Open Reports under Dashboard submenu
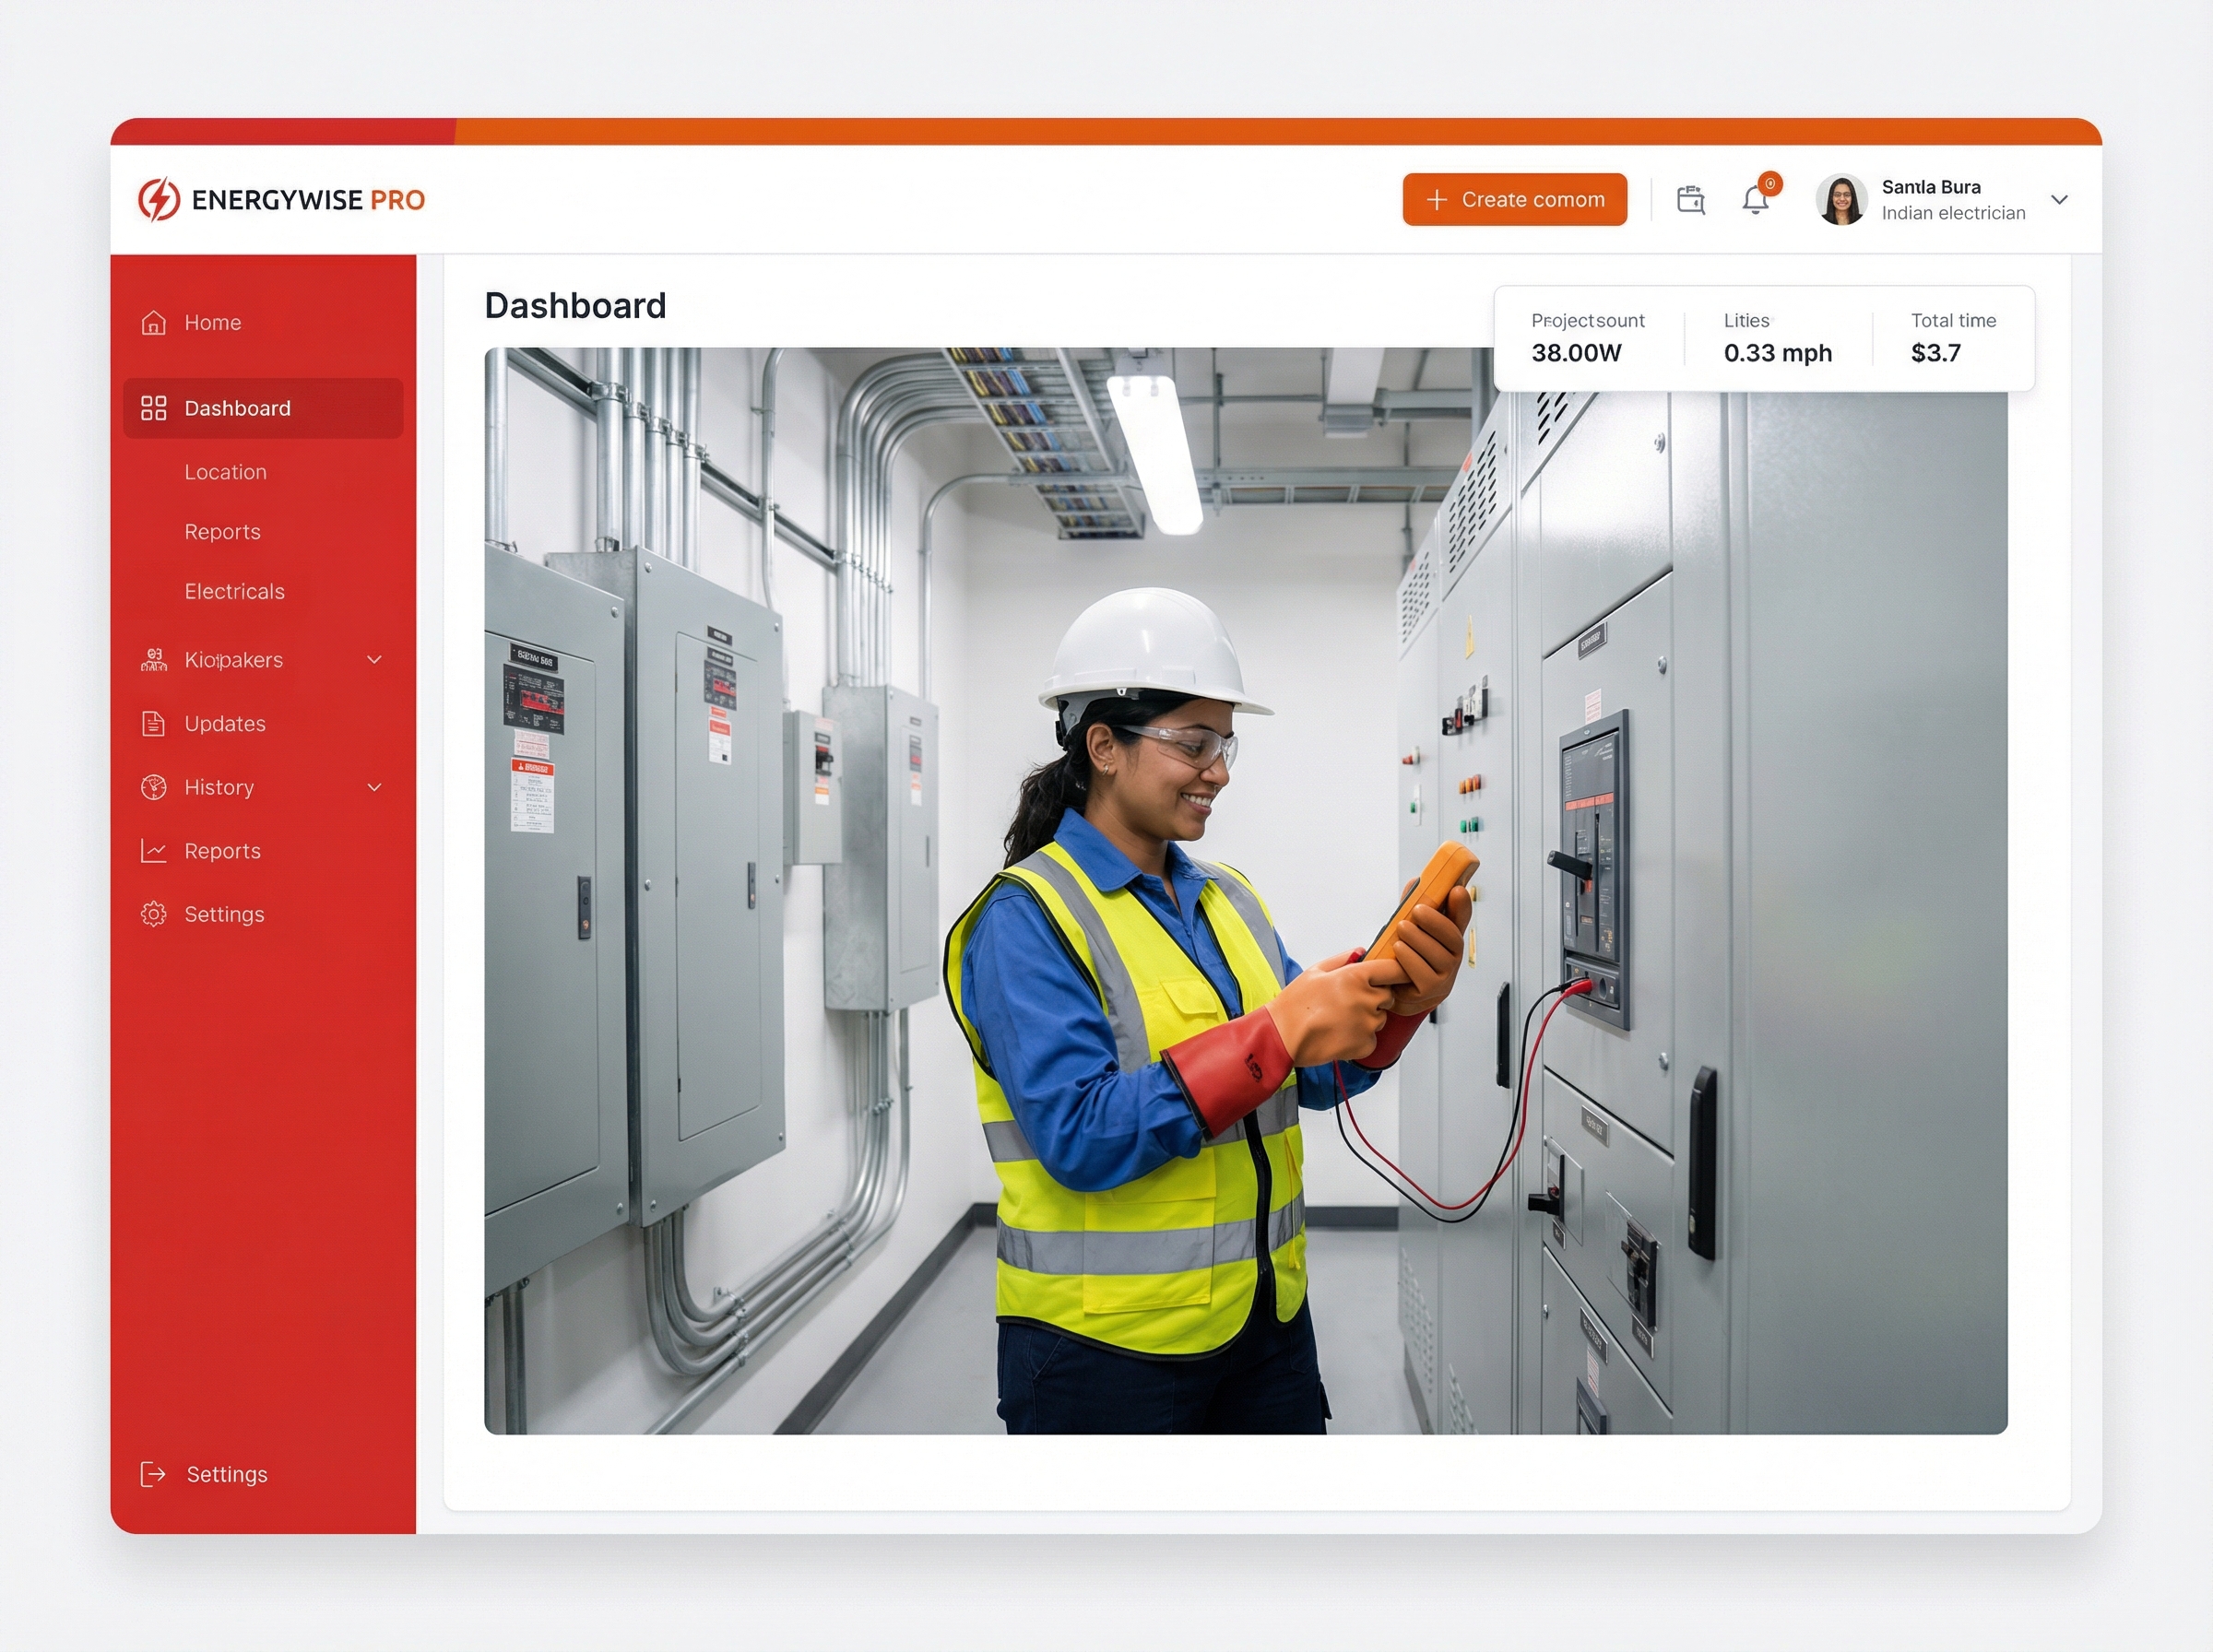This screenshot has width=2213, height=1652. (222, 532)
